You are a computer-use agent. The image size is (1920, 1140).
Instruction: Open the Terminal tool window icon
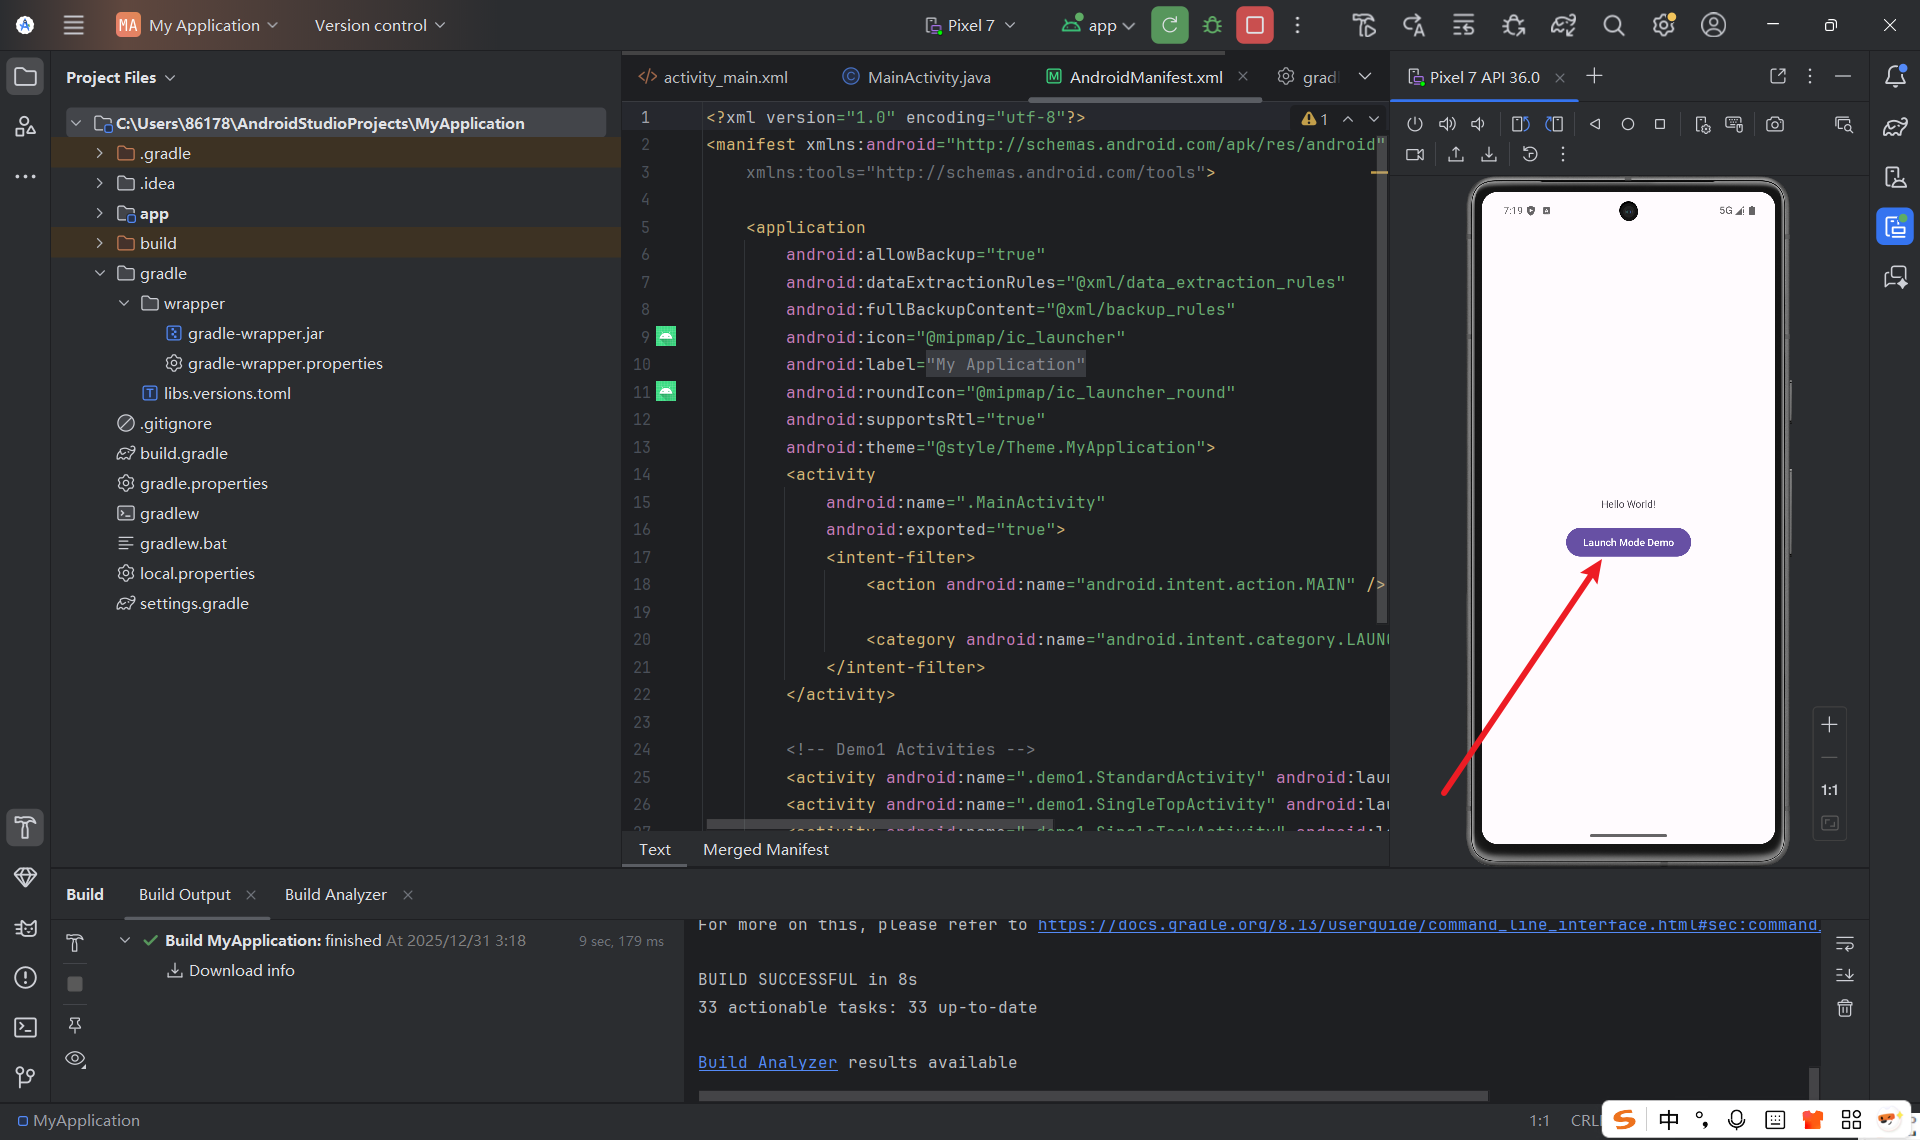click(26, 1027)
